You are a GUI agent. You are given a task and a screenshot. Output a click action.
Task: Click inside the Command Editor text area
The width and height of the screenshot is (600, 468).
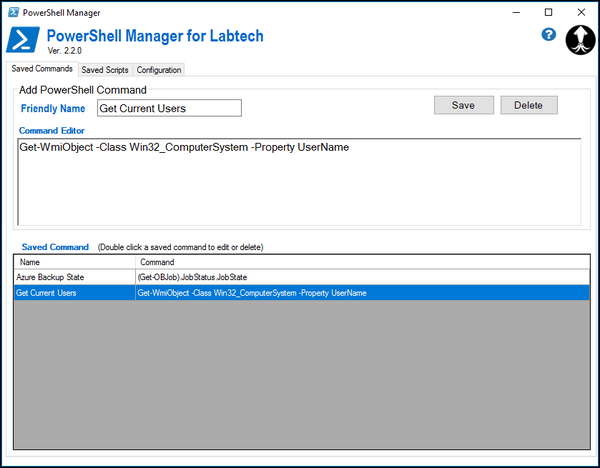coord(299,182)
